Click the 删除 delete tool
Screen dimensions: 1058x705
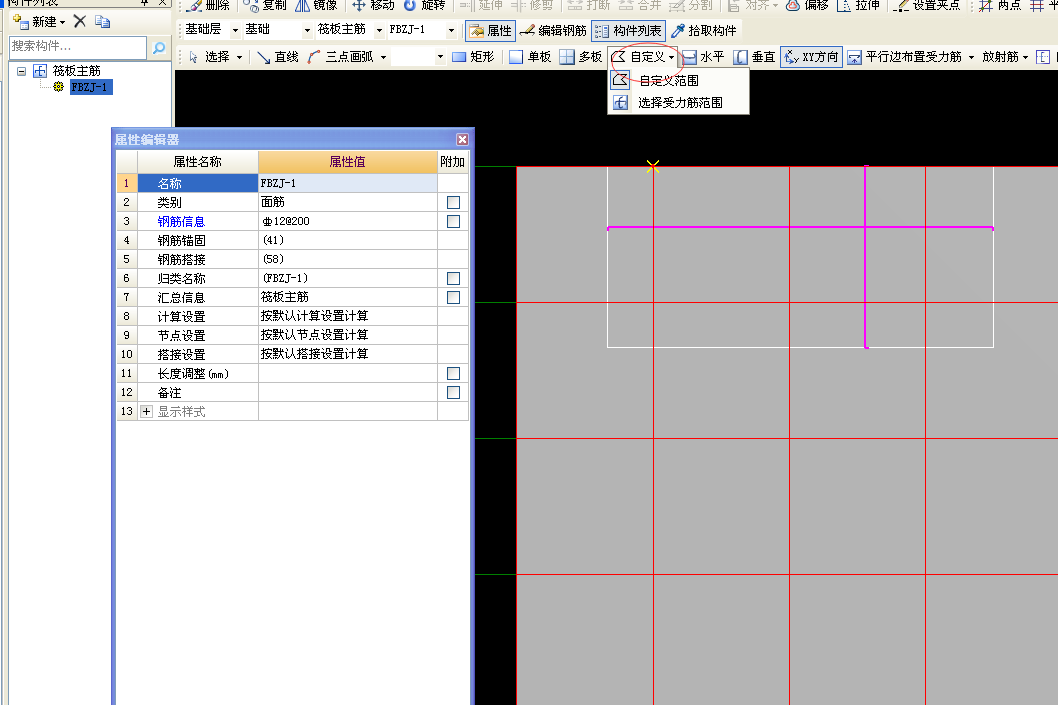coord(209,5)
